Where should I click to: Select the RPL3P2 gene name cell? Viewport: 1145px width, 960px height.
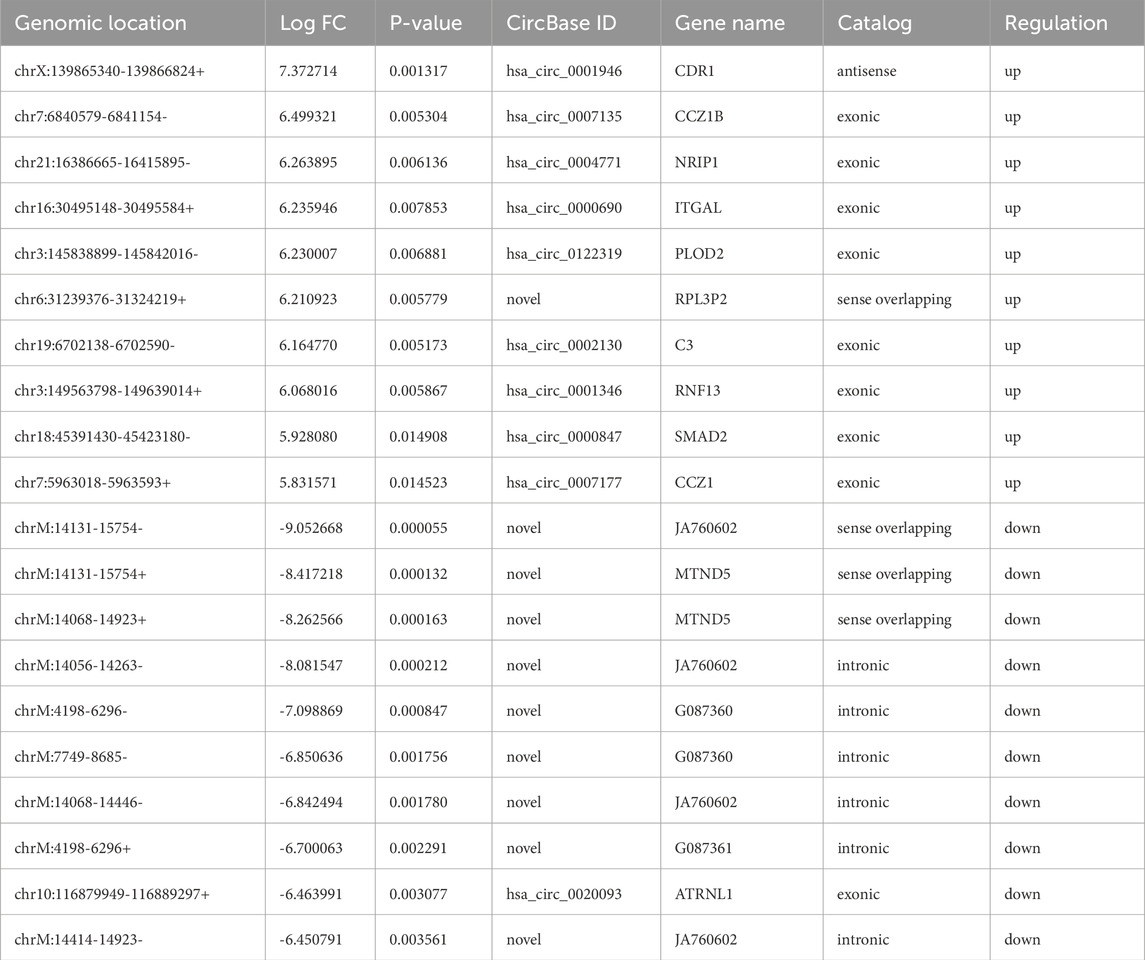tap(702, 300)
